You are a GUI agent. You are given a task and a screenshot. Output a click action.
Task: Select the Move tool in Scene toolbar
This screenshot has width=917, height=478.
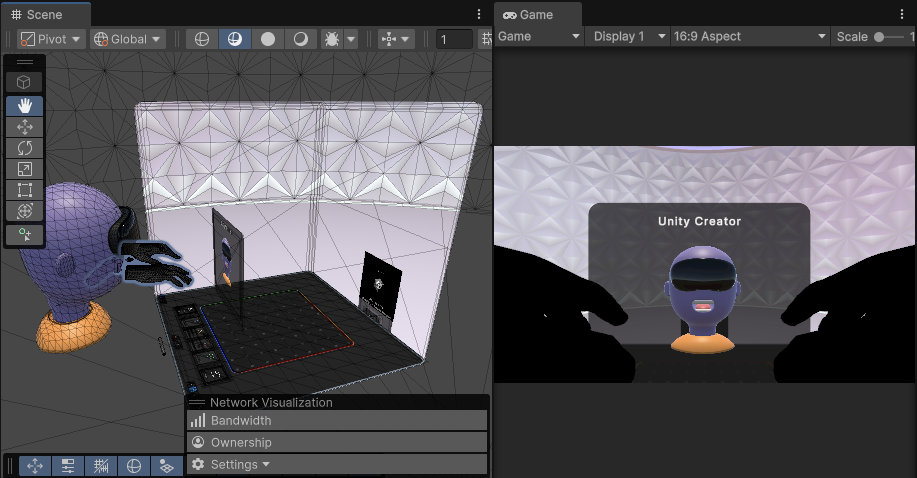coord(25,127)
